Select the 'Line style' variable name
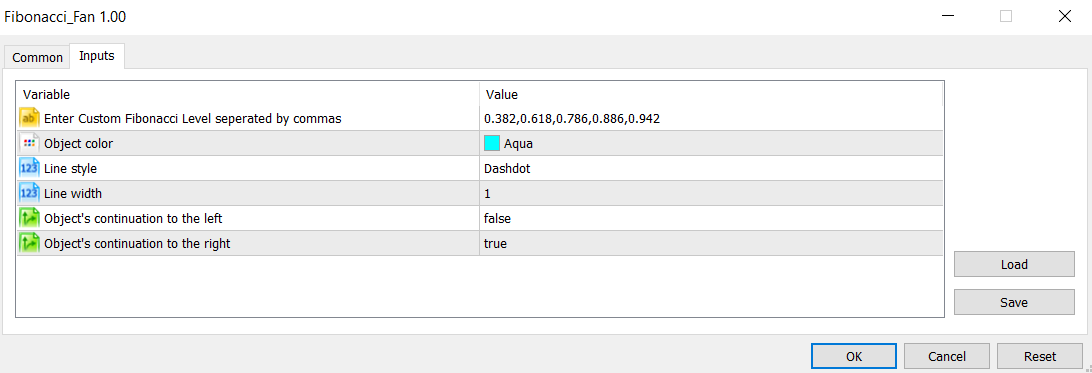 (x=70, y=168)
